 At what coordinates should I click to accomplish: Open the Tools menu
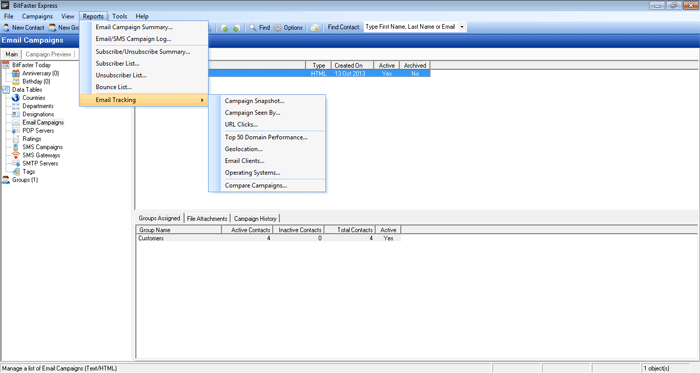tap(120, 16)
